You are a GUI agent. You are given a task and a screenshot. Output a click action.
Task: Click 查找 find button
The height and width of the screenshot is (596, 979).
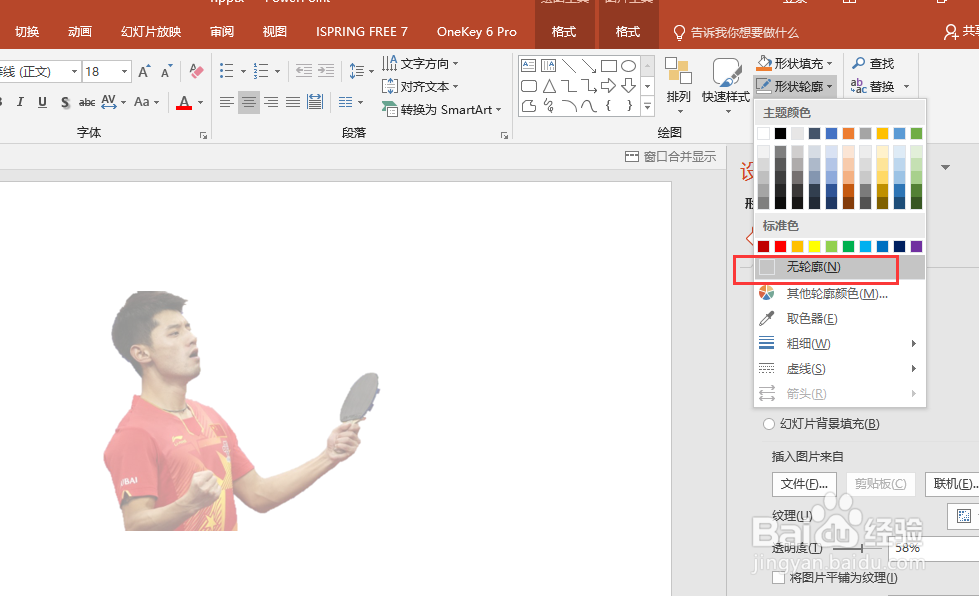point(873,63)
